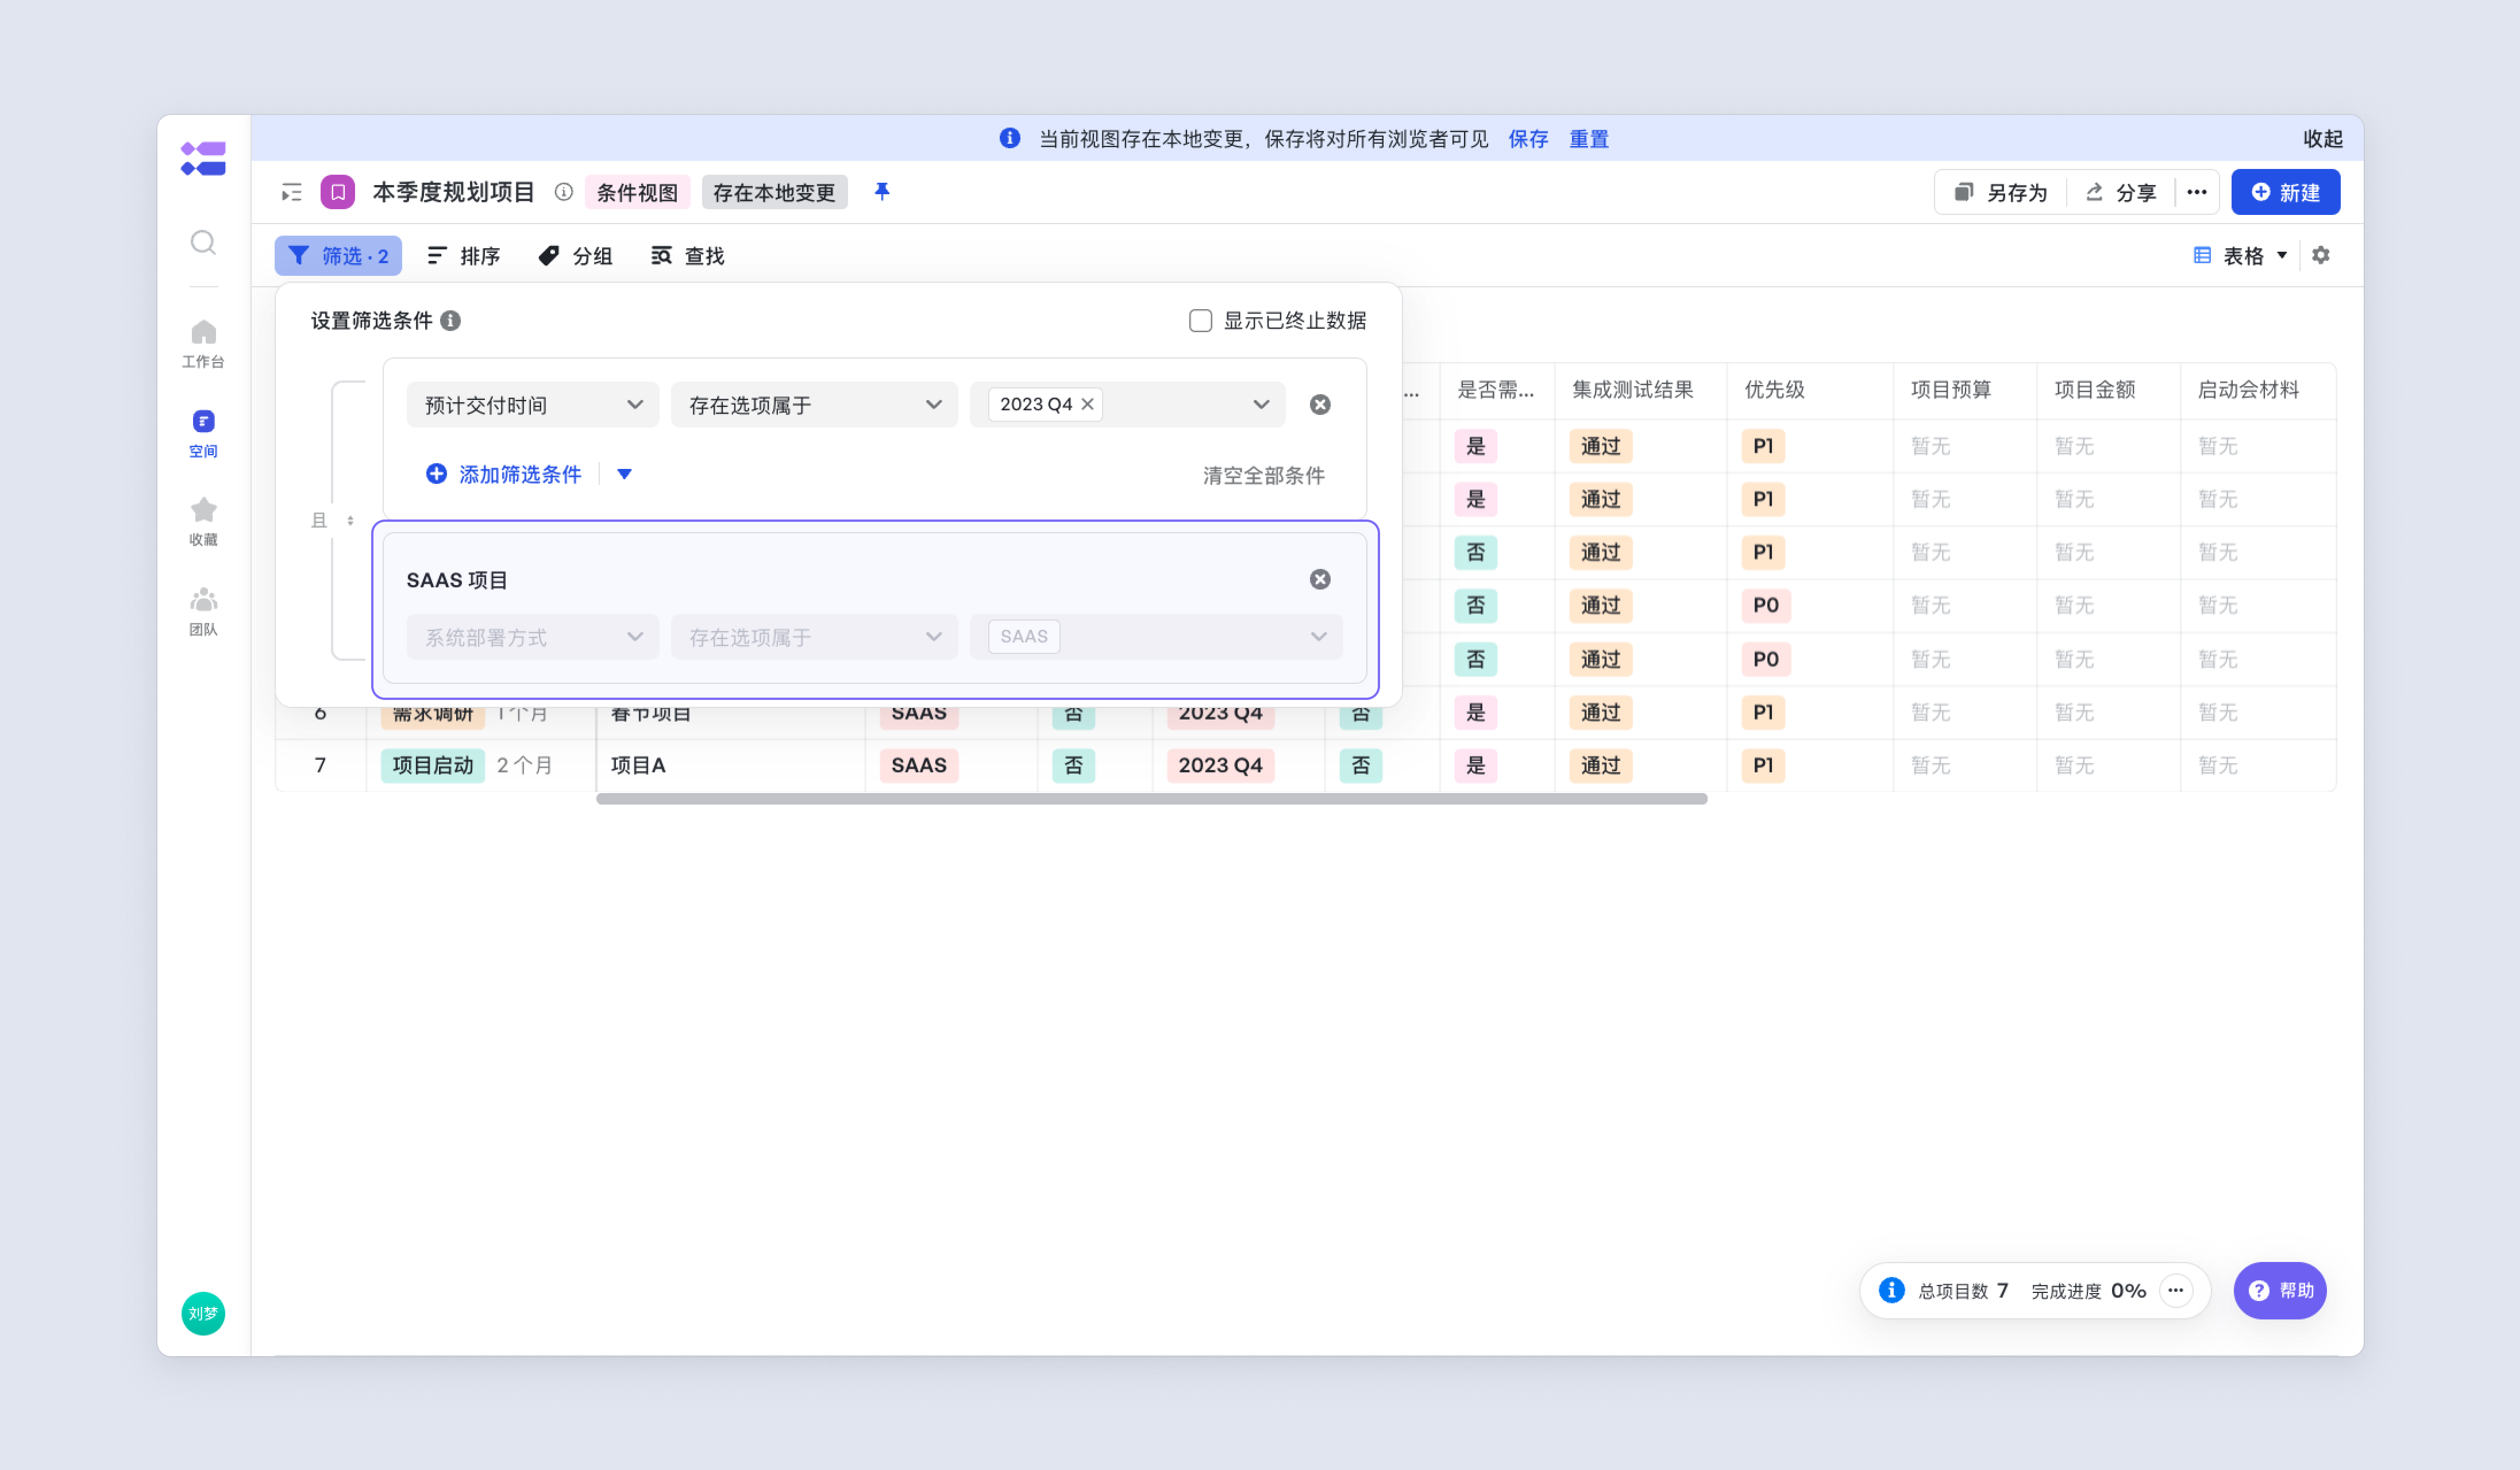This screenshot has width=2520, height=1470.
Task: Go to 工作台 in sidebar
Action: click(203, 343)
